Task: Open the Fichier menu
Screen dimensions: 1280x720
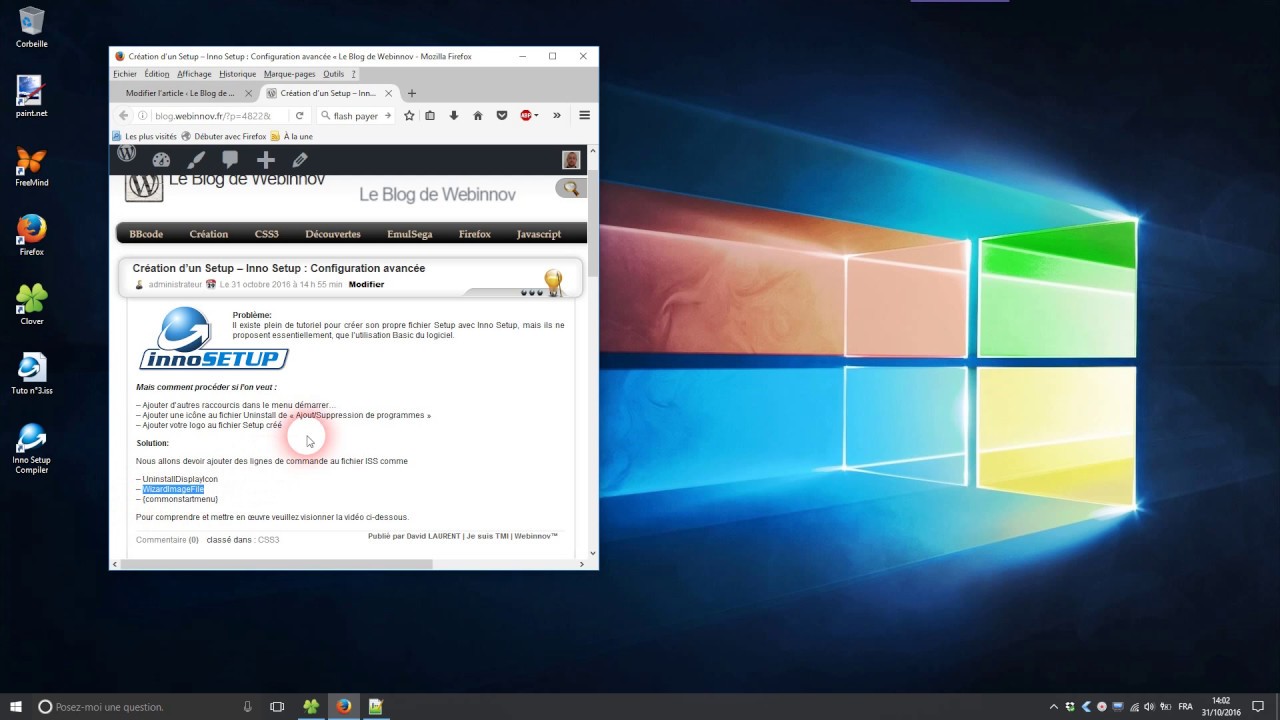Action: click(x=125, y=74)
